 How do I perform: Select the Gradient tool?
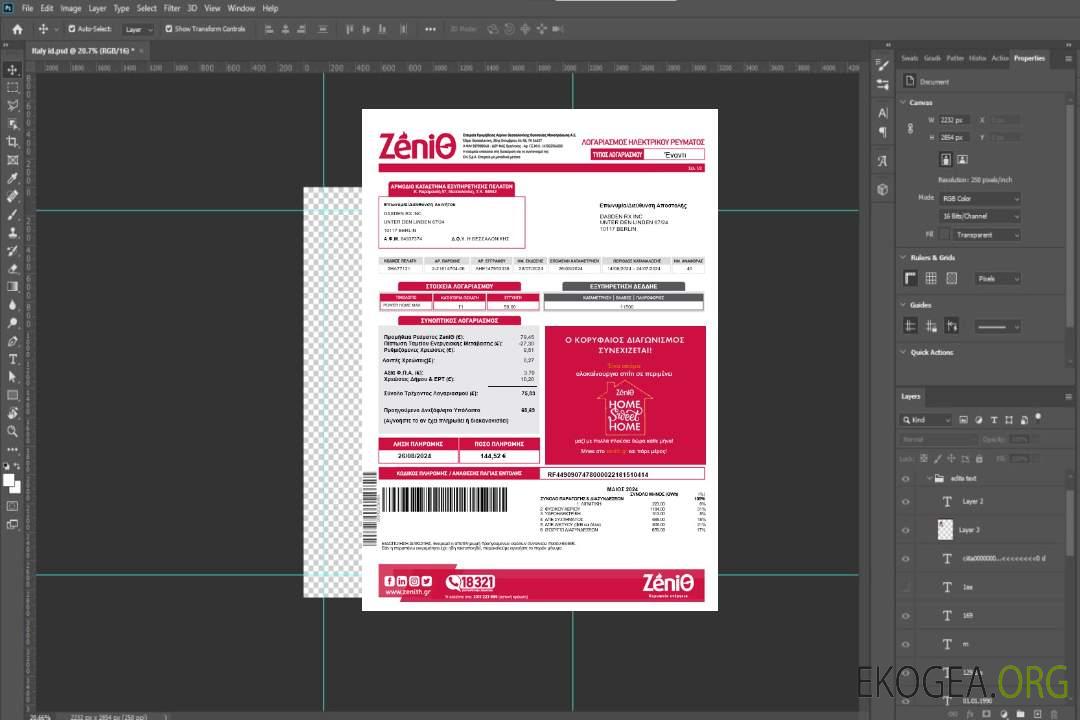coord(12,287)
